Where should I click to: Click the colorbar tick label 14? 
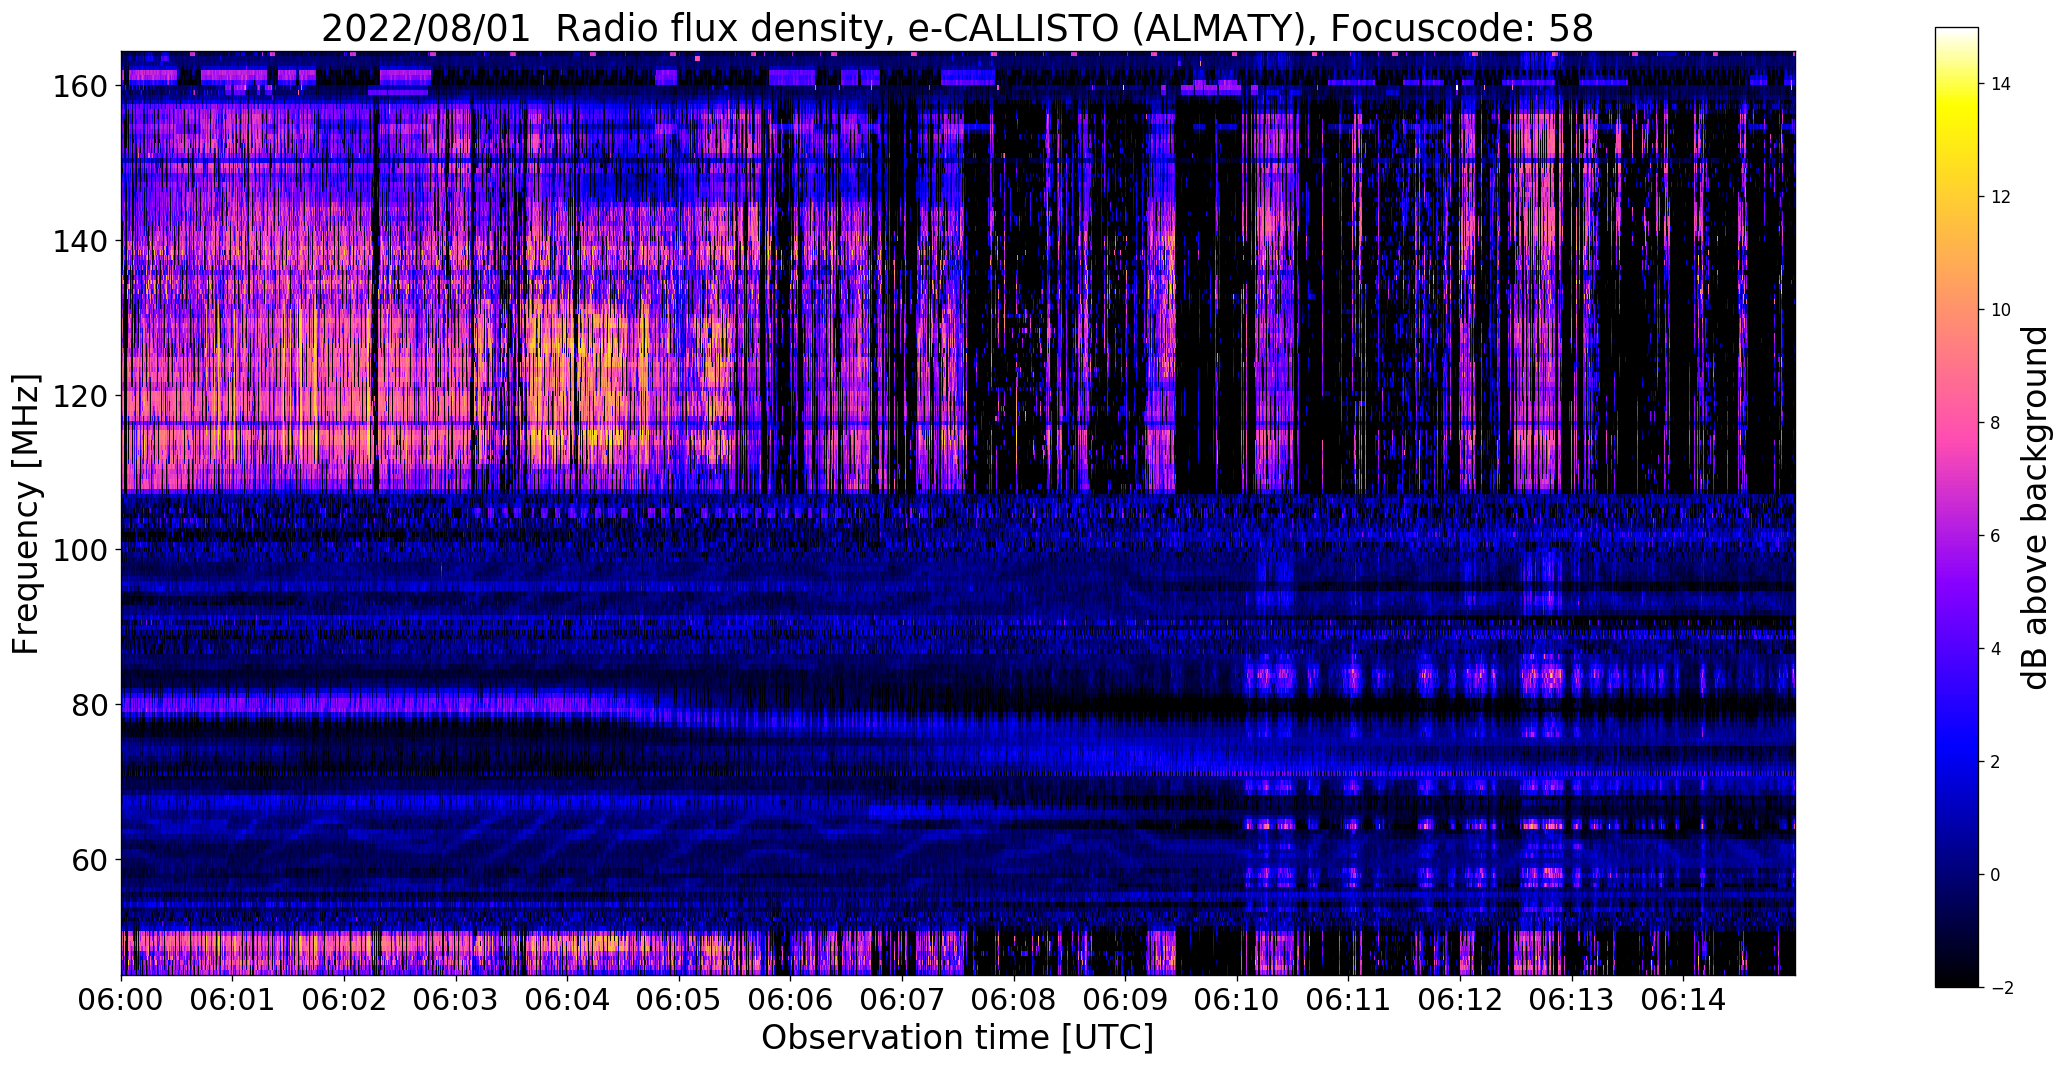2001,84
